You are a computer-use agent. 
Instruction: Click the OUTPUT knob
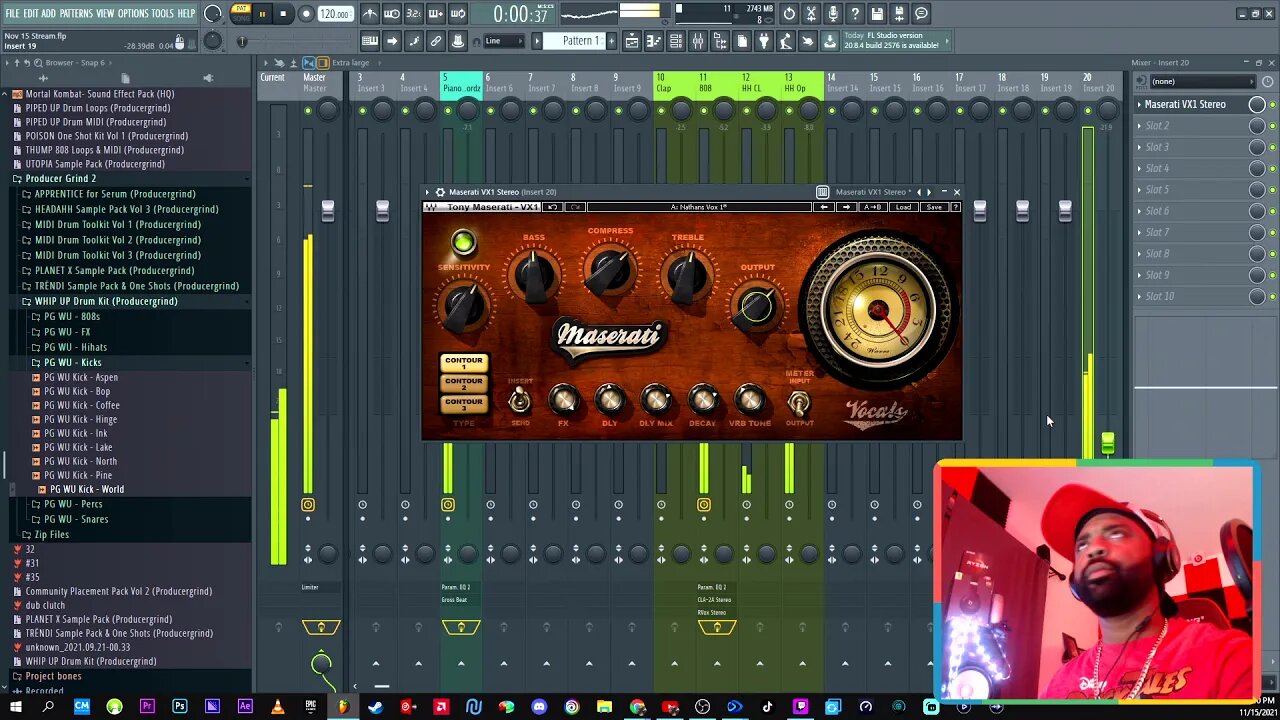757,306
